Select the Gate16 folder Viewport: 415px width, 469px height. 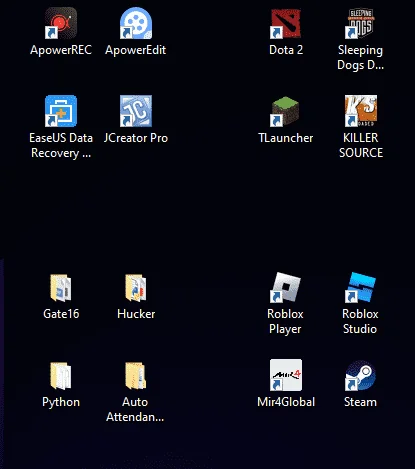[x=61, y=287]
